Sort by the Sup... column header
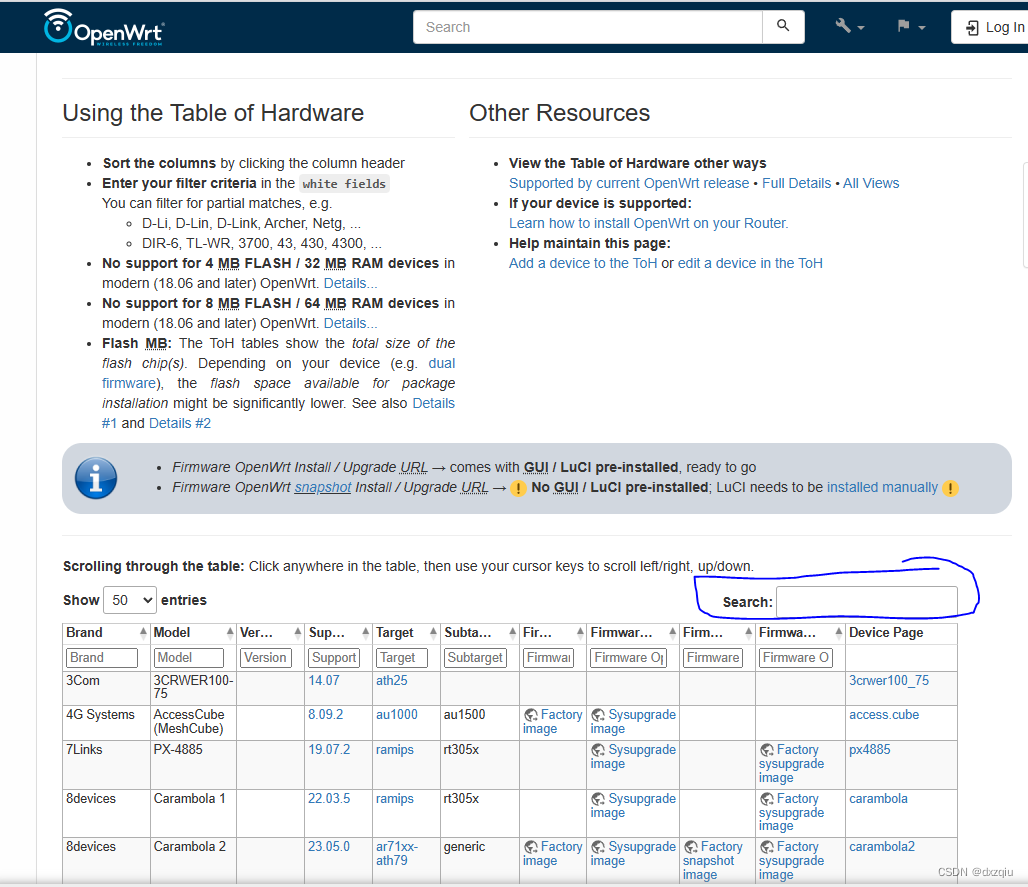 338,633
